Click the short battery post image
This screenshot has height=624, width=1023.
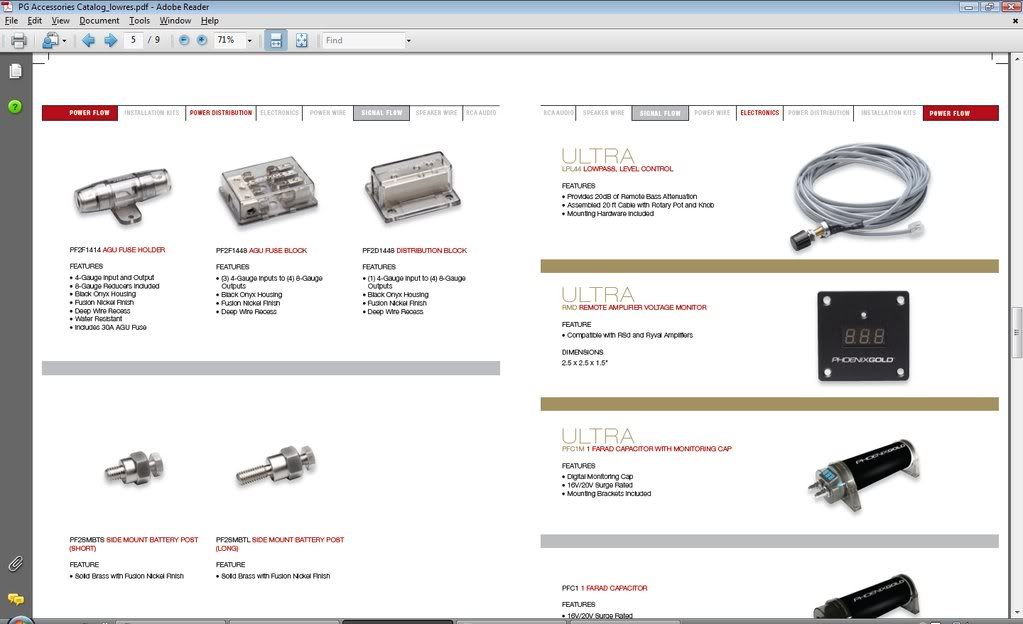tap(134, 467)
